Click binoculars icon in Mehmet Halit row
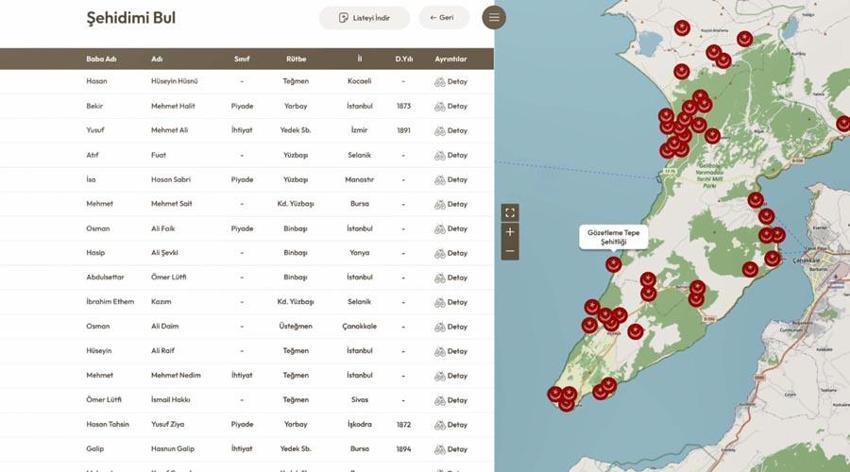Image resolution: width=850 pixels, height=472 pixels. point(439,106)
